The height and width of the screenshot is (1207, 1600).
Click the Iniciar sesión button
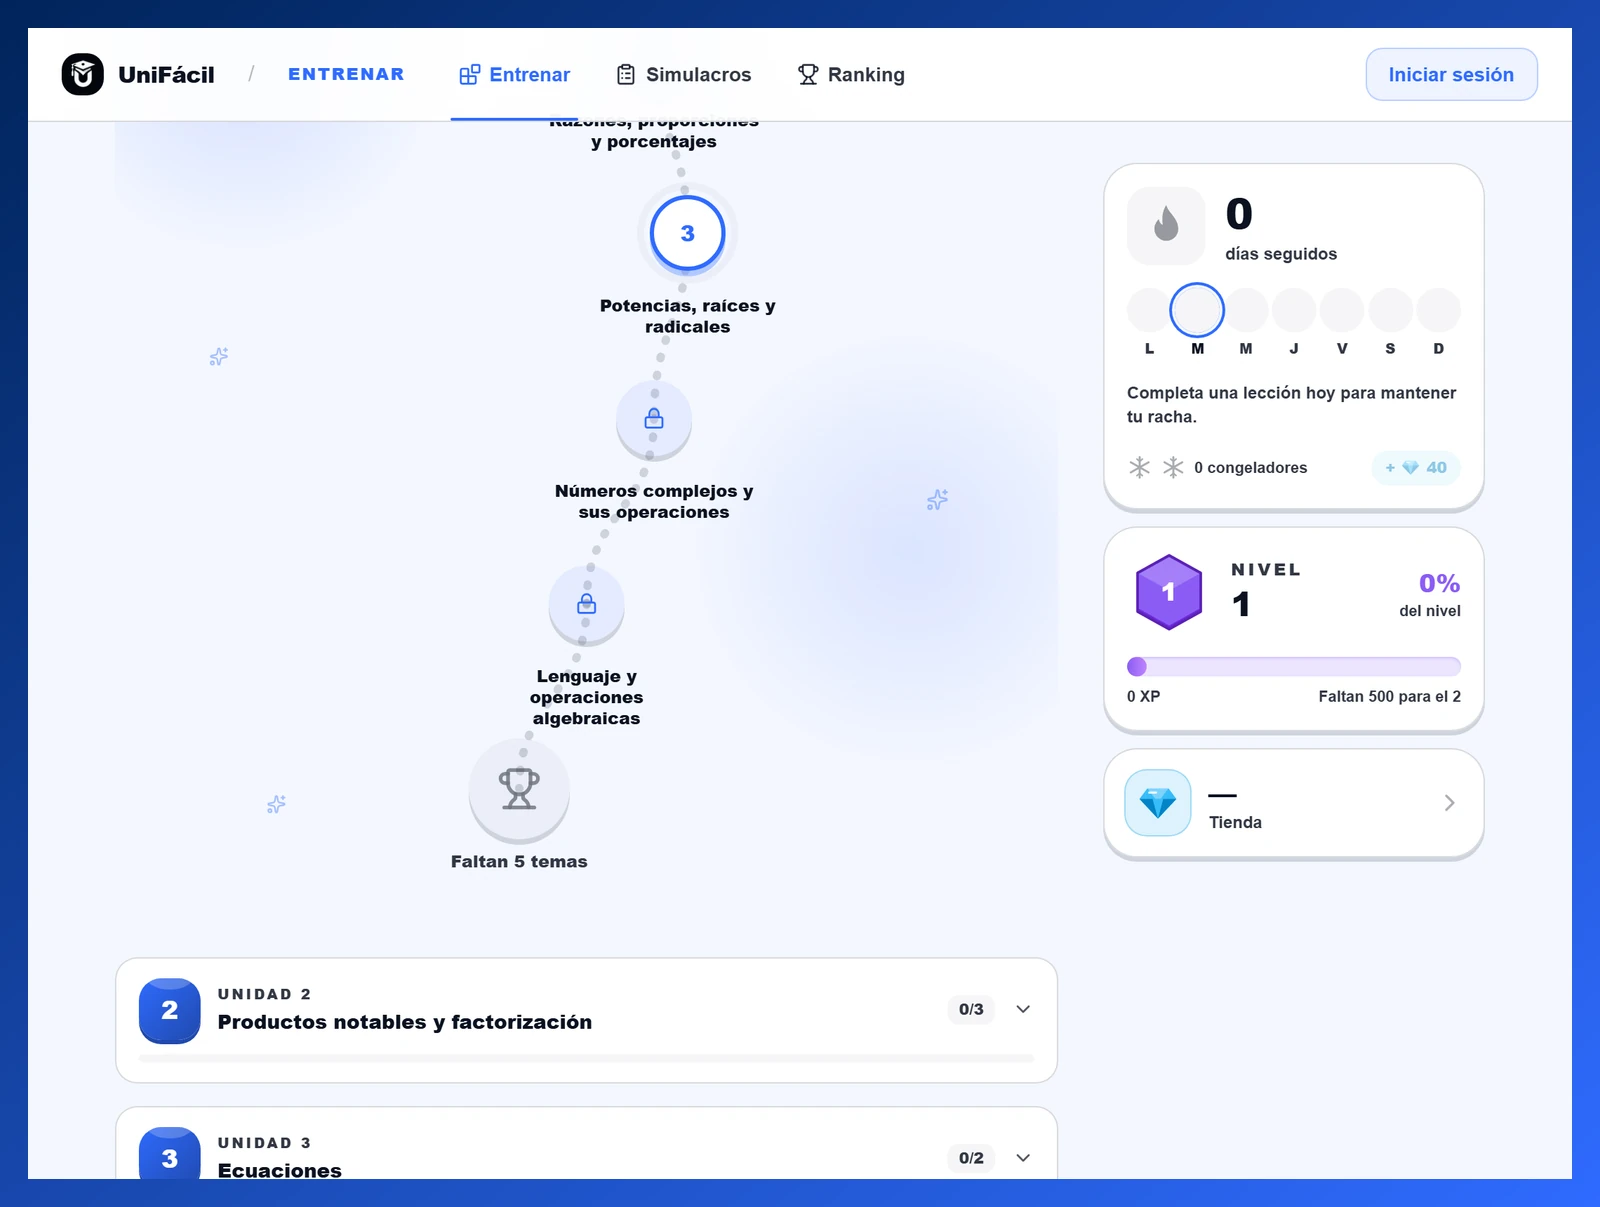point(1451,74)
